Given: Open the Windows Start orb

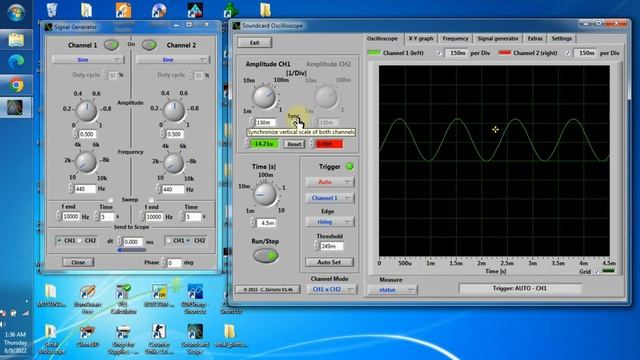Looking at the screenshot, I should click(16, 13).
